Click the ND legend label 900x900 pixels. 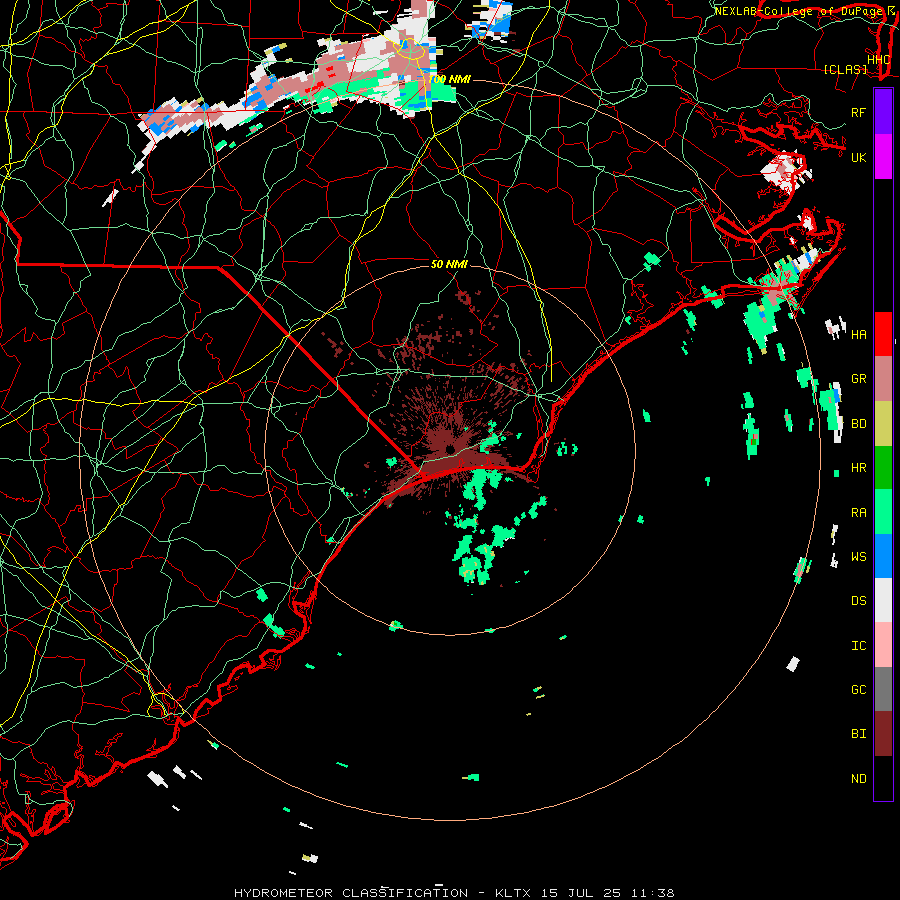click(x=858, y=778)
